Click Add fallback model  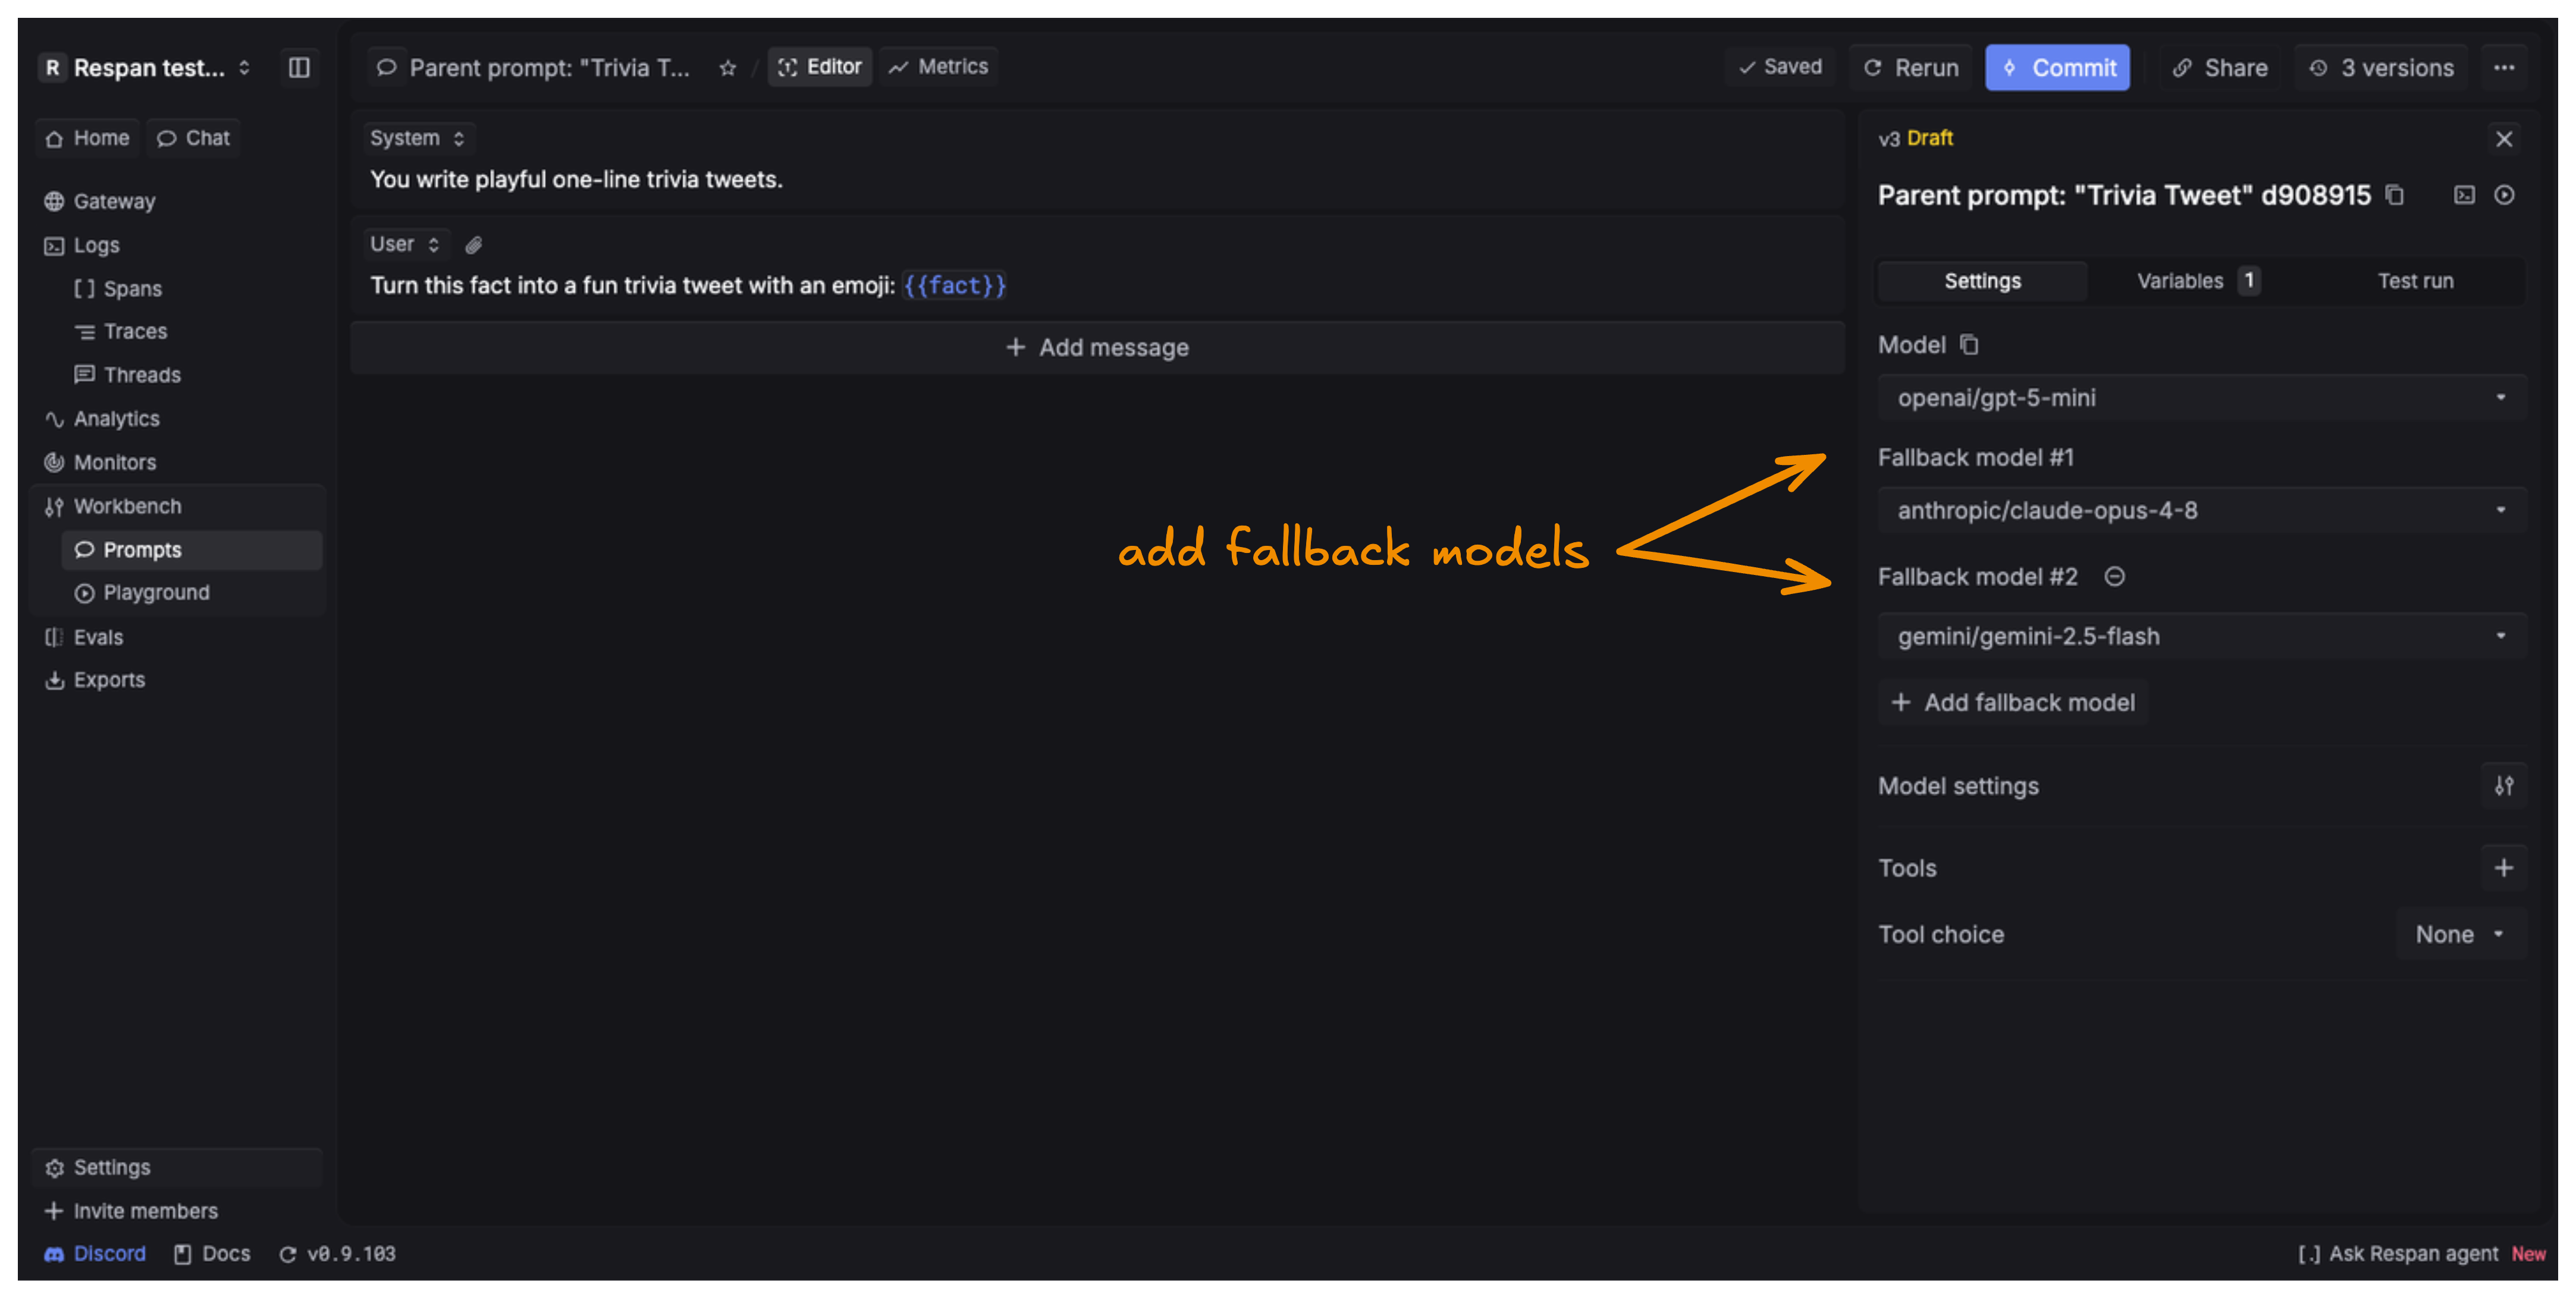pos(2013,703)
